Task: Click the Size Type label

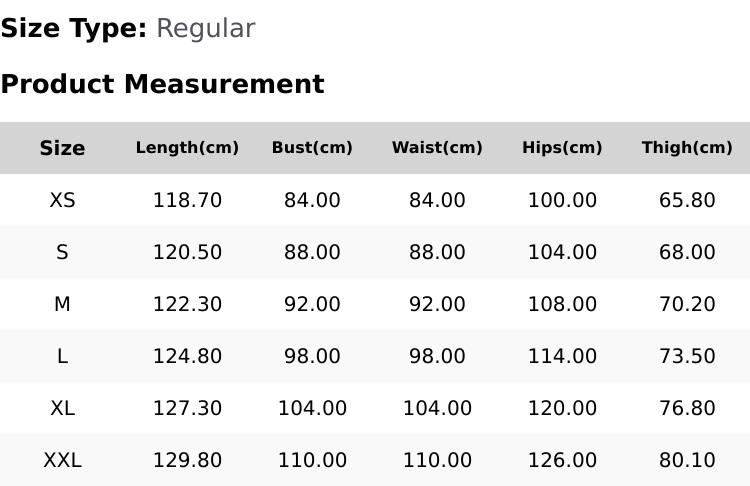Action: coord(74,28)
